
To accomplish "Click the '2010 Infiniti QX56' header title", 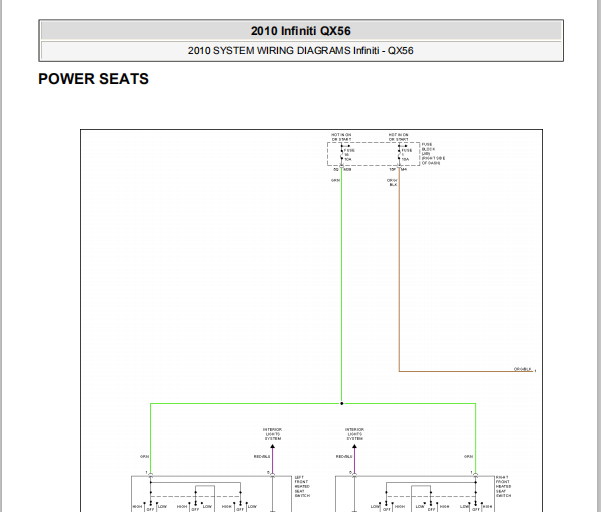I will pos(300,31).
